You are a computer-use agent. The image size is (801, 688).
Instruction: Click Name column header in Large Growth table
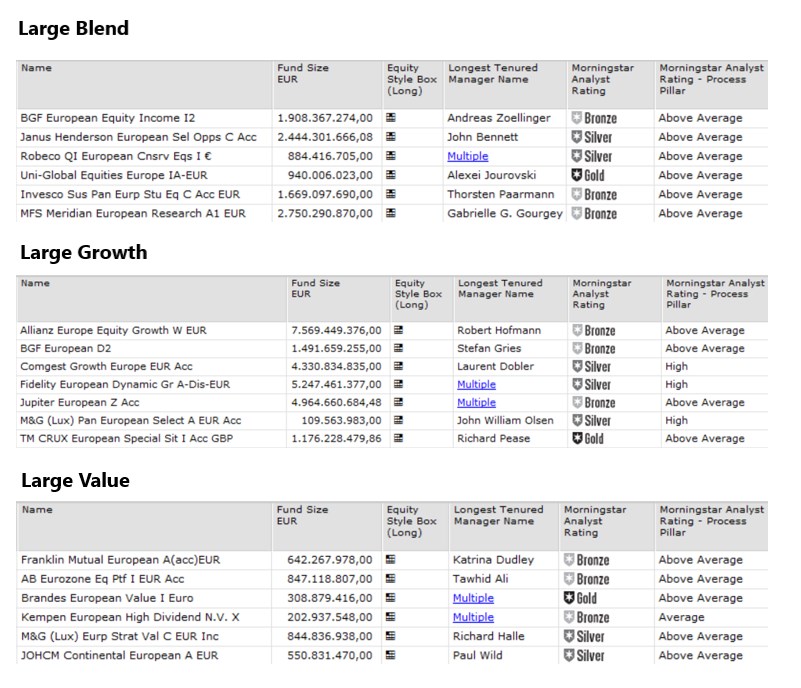pyautogui.click(x=34, y=283)
